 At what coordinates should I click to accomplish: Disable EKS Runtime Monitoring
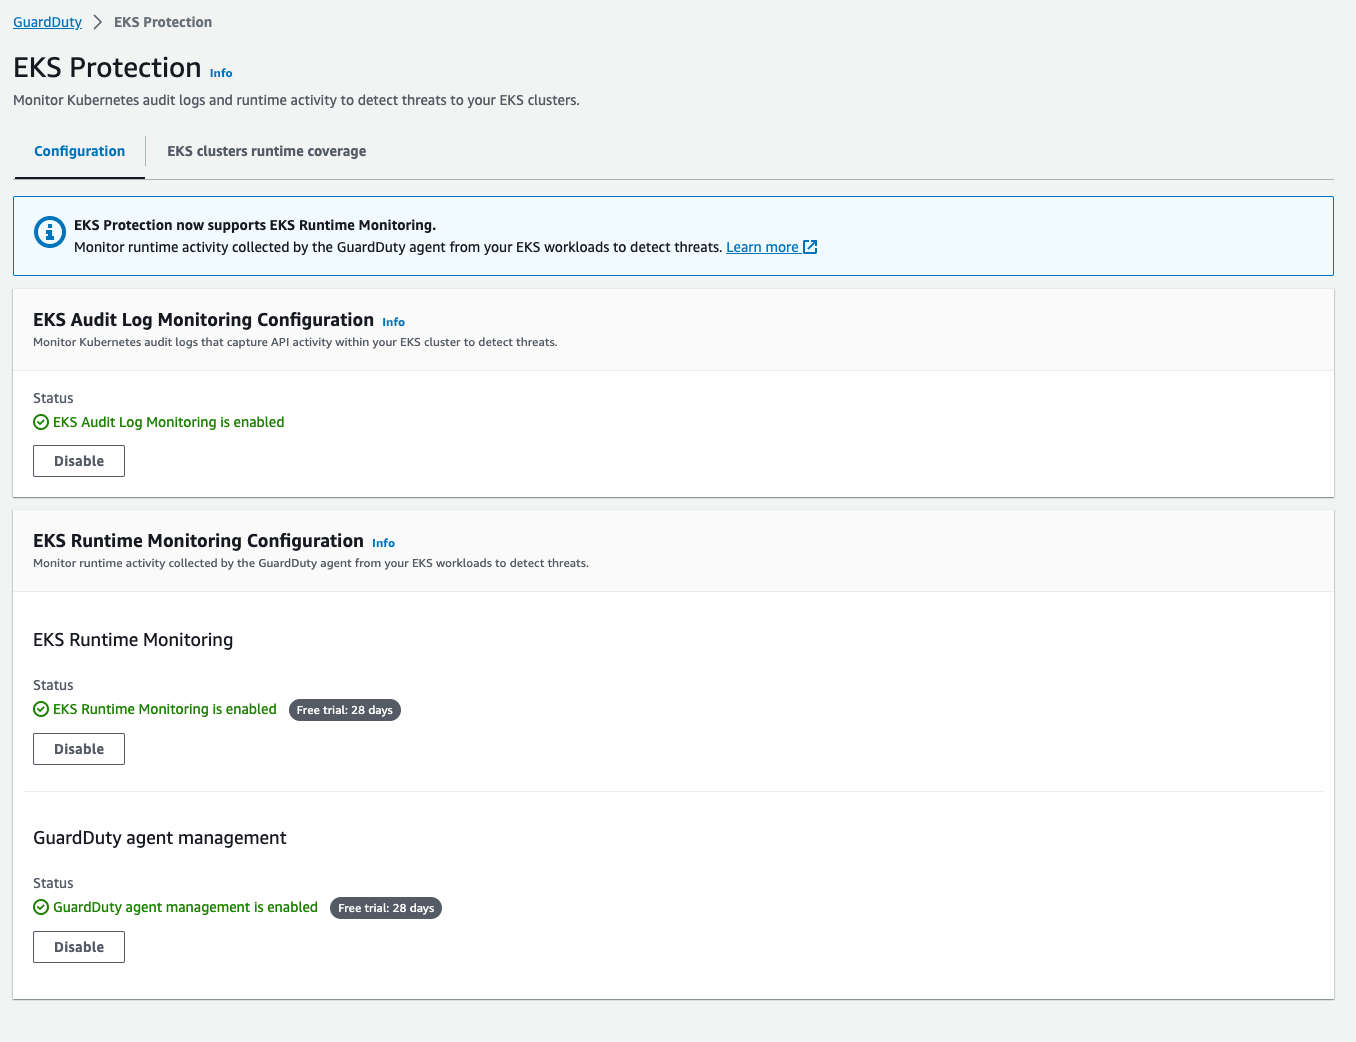pyautogui.click(x=79, y=749)
